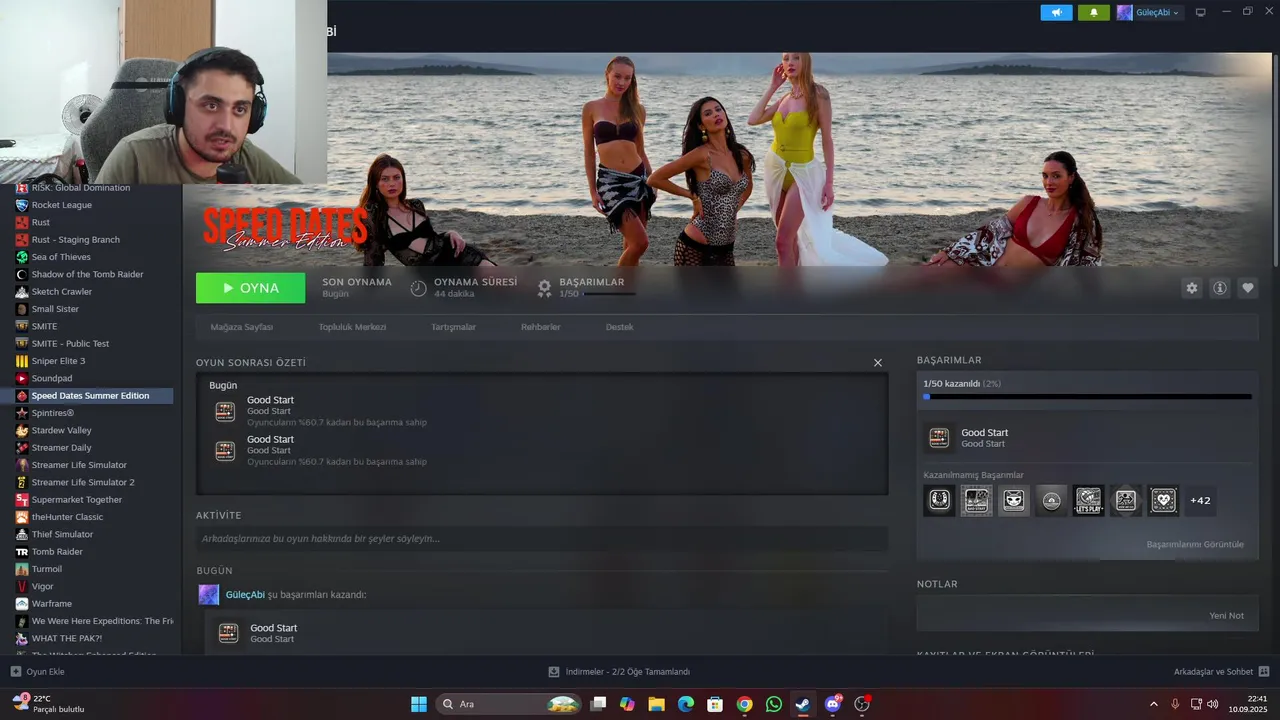1280x720 pixels.
Task: Click the achievements progress bar in Başarımlar panel
Action: [1087, 397]
